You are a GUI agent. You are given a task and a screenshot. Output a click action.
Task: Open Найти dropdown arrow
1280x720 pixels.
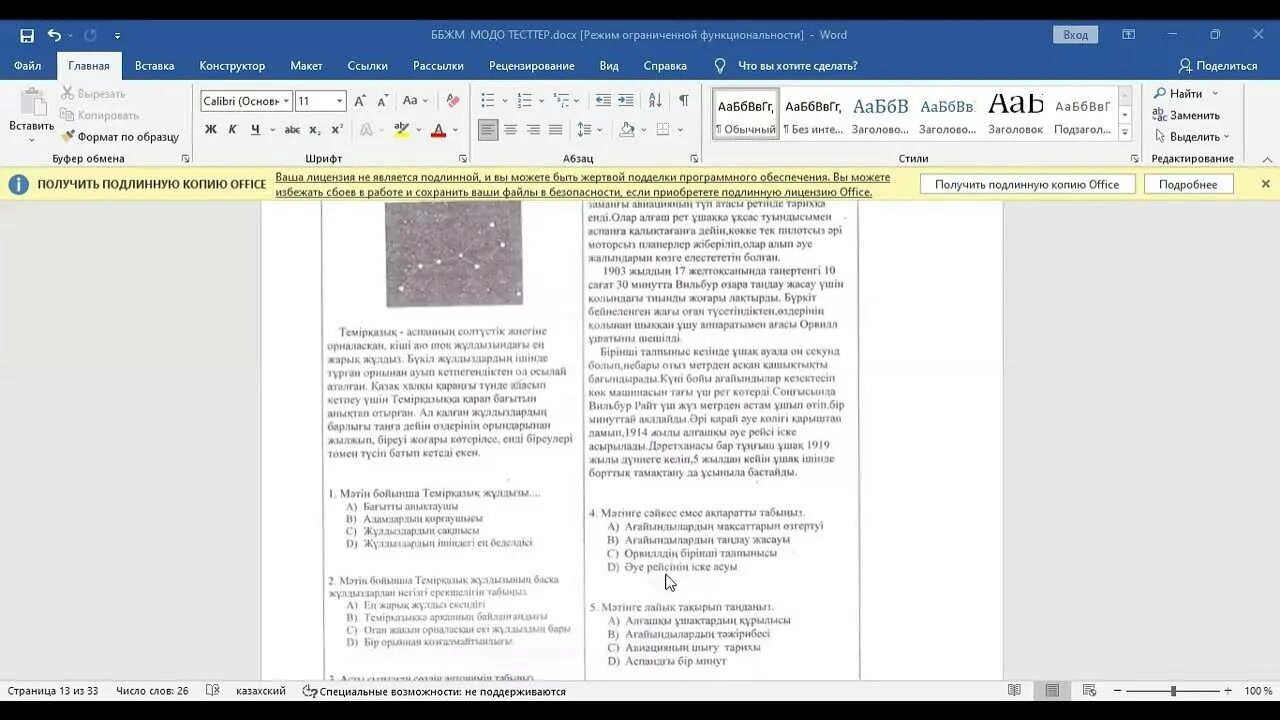point(1215,93)
